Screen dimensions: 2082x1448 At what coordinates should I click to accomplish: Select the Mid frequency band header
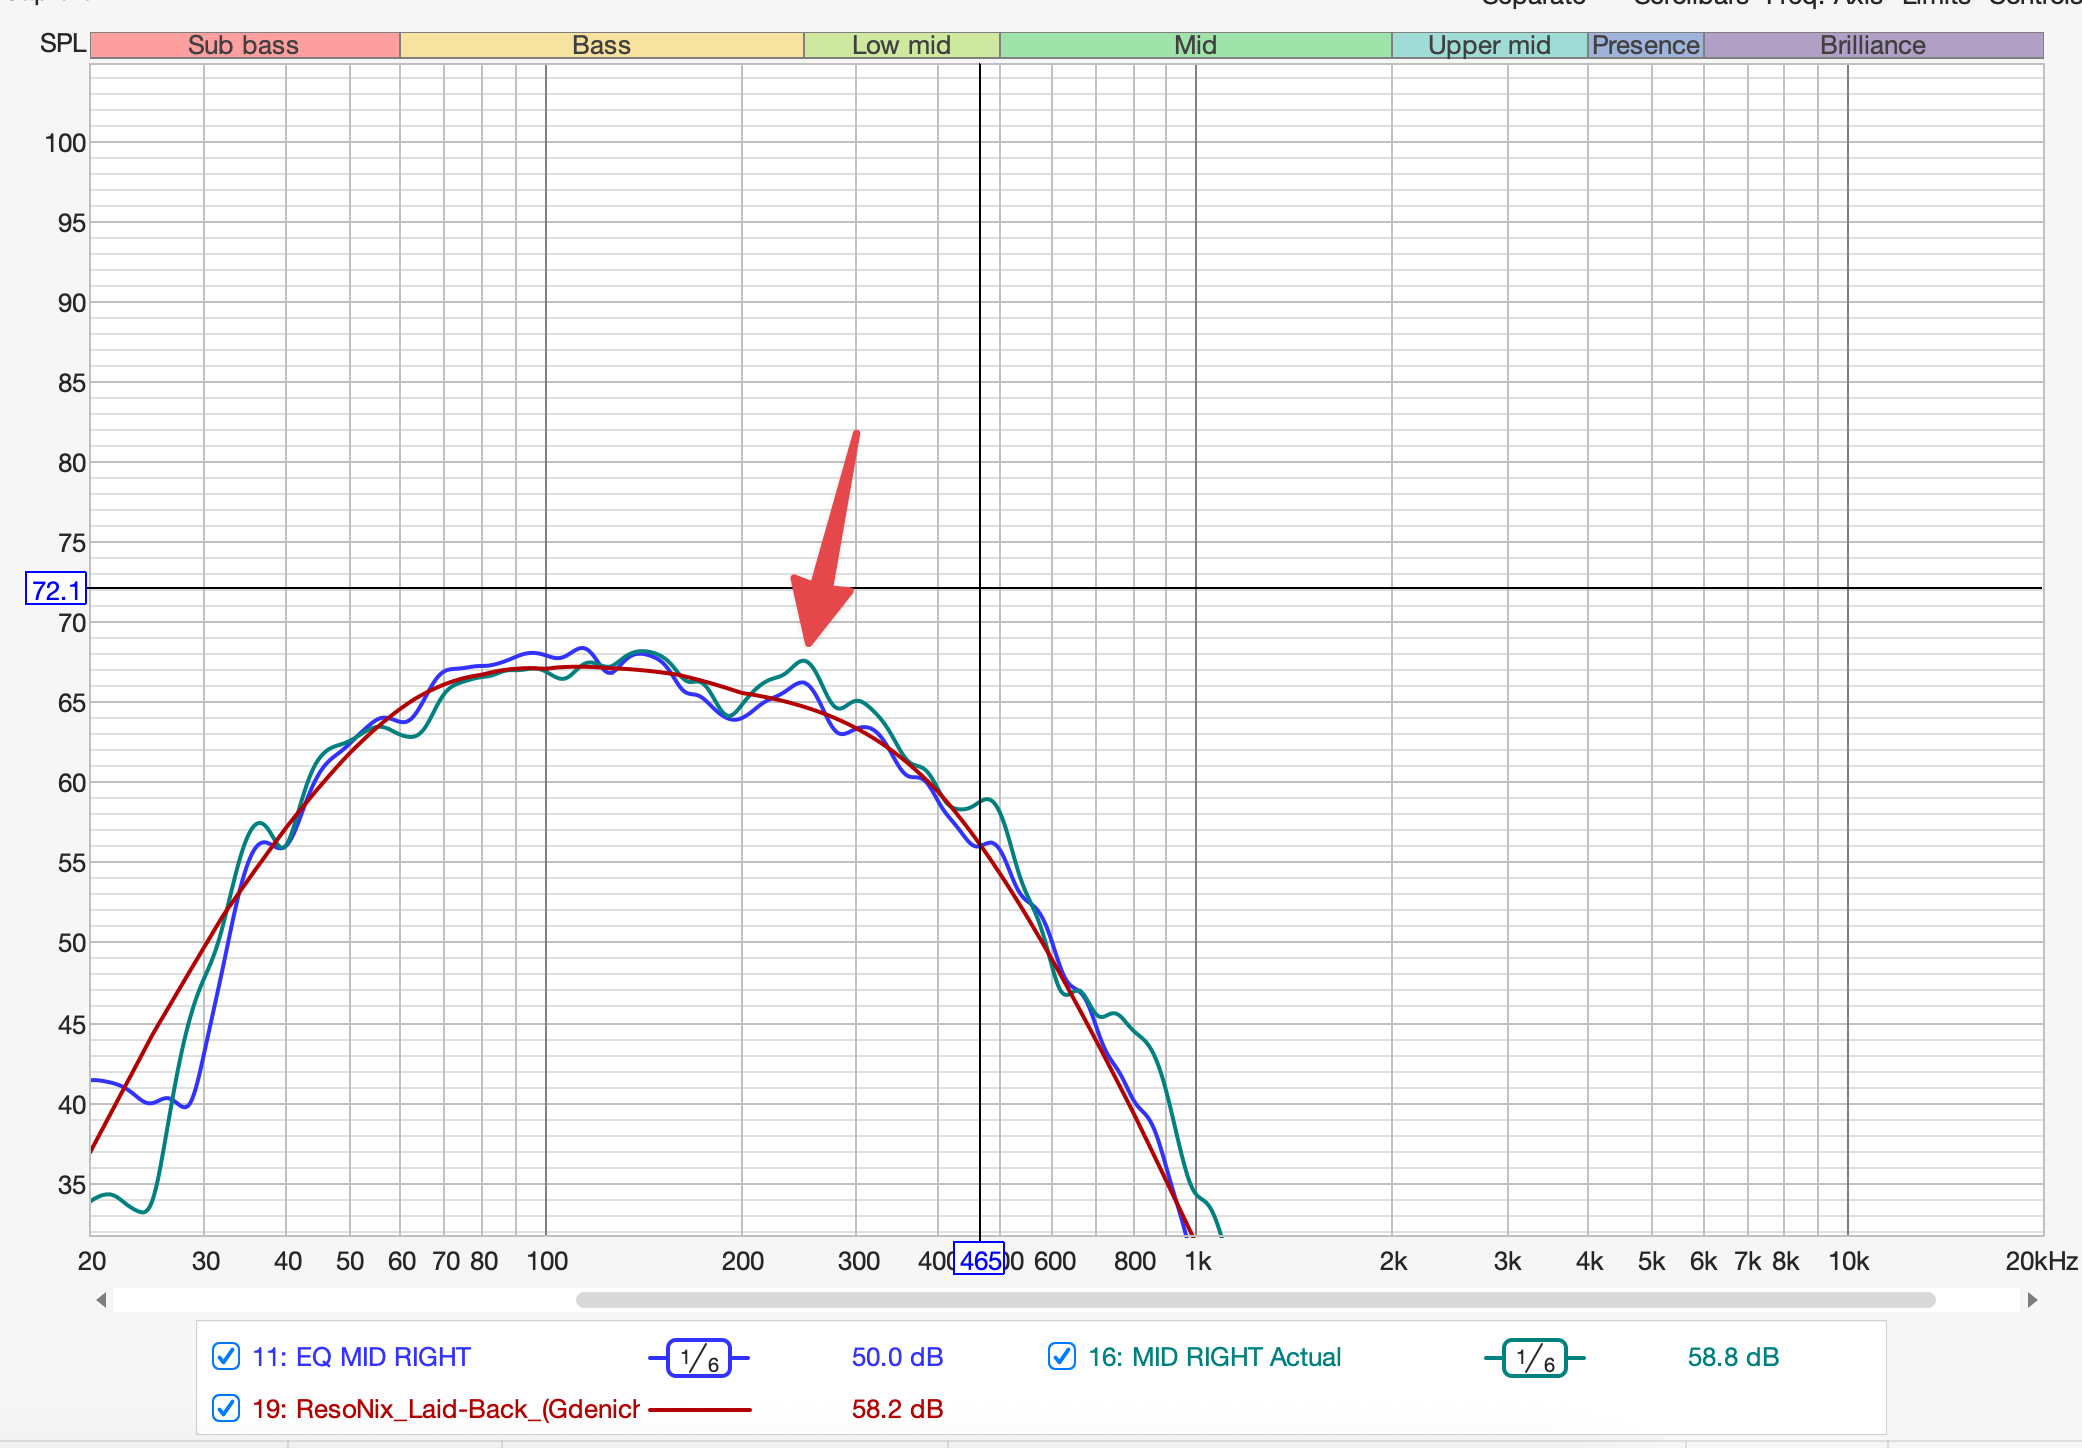pyautogui.click(x=1195, y=45)
